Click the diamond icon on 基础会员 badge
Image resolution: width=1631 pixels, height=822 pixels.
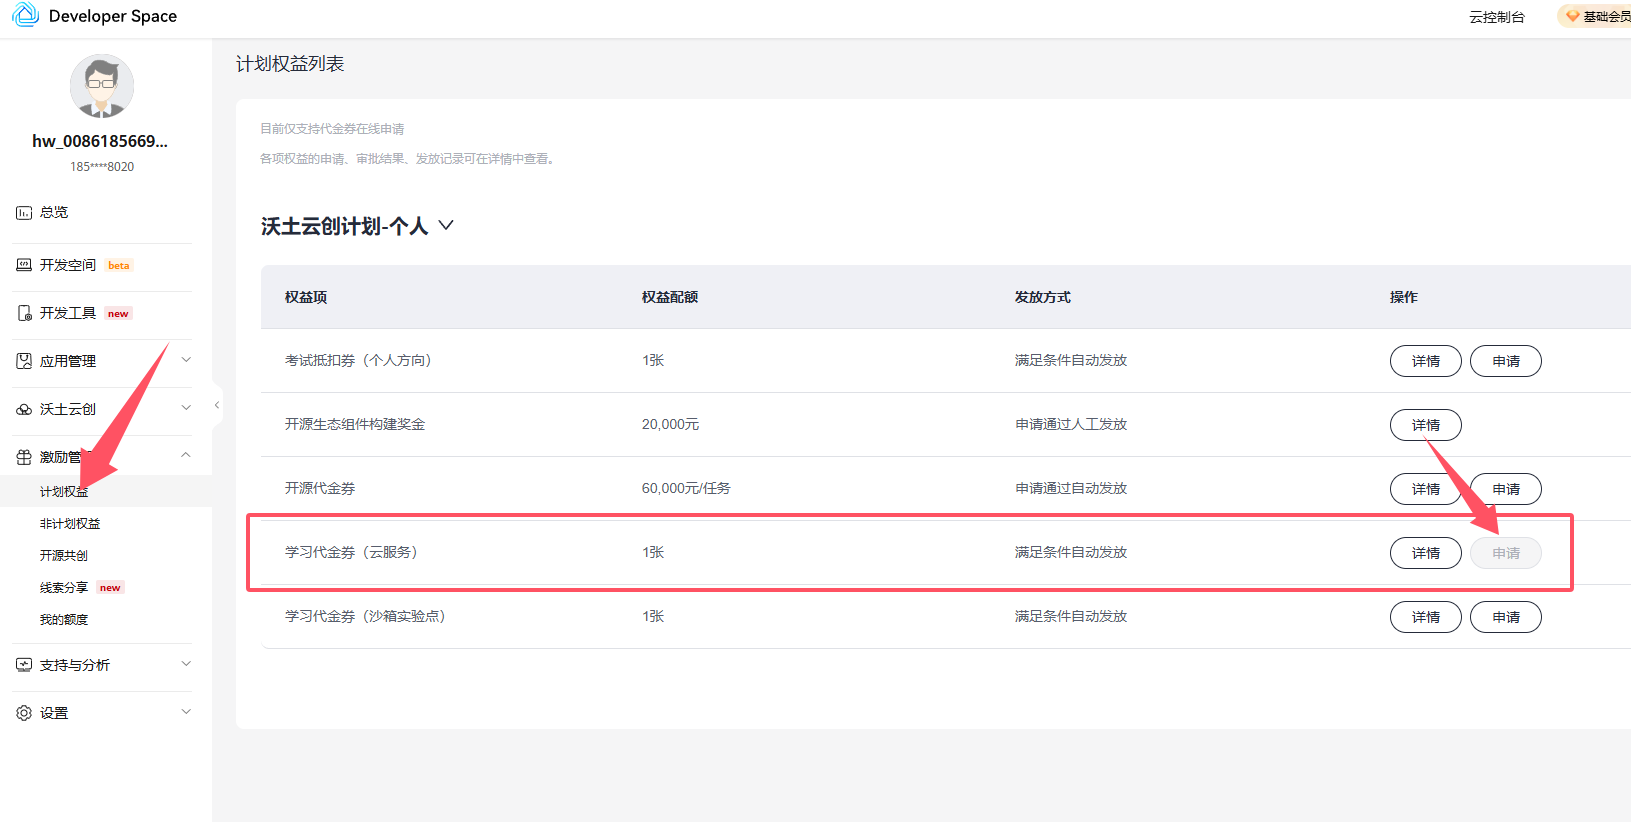tap(1573, 16)
